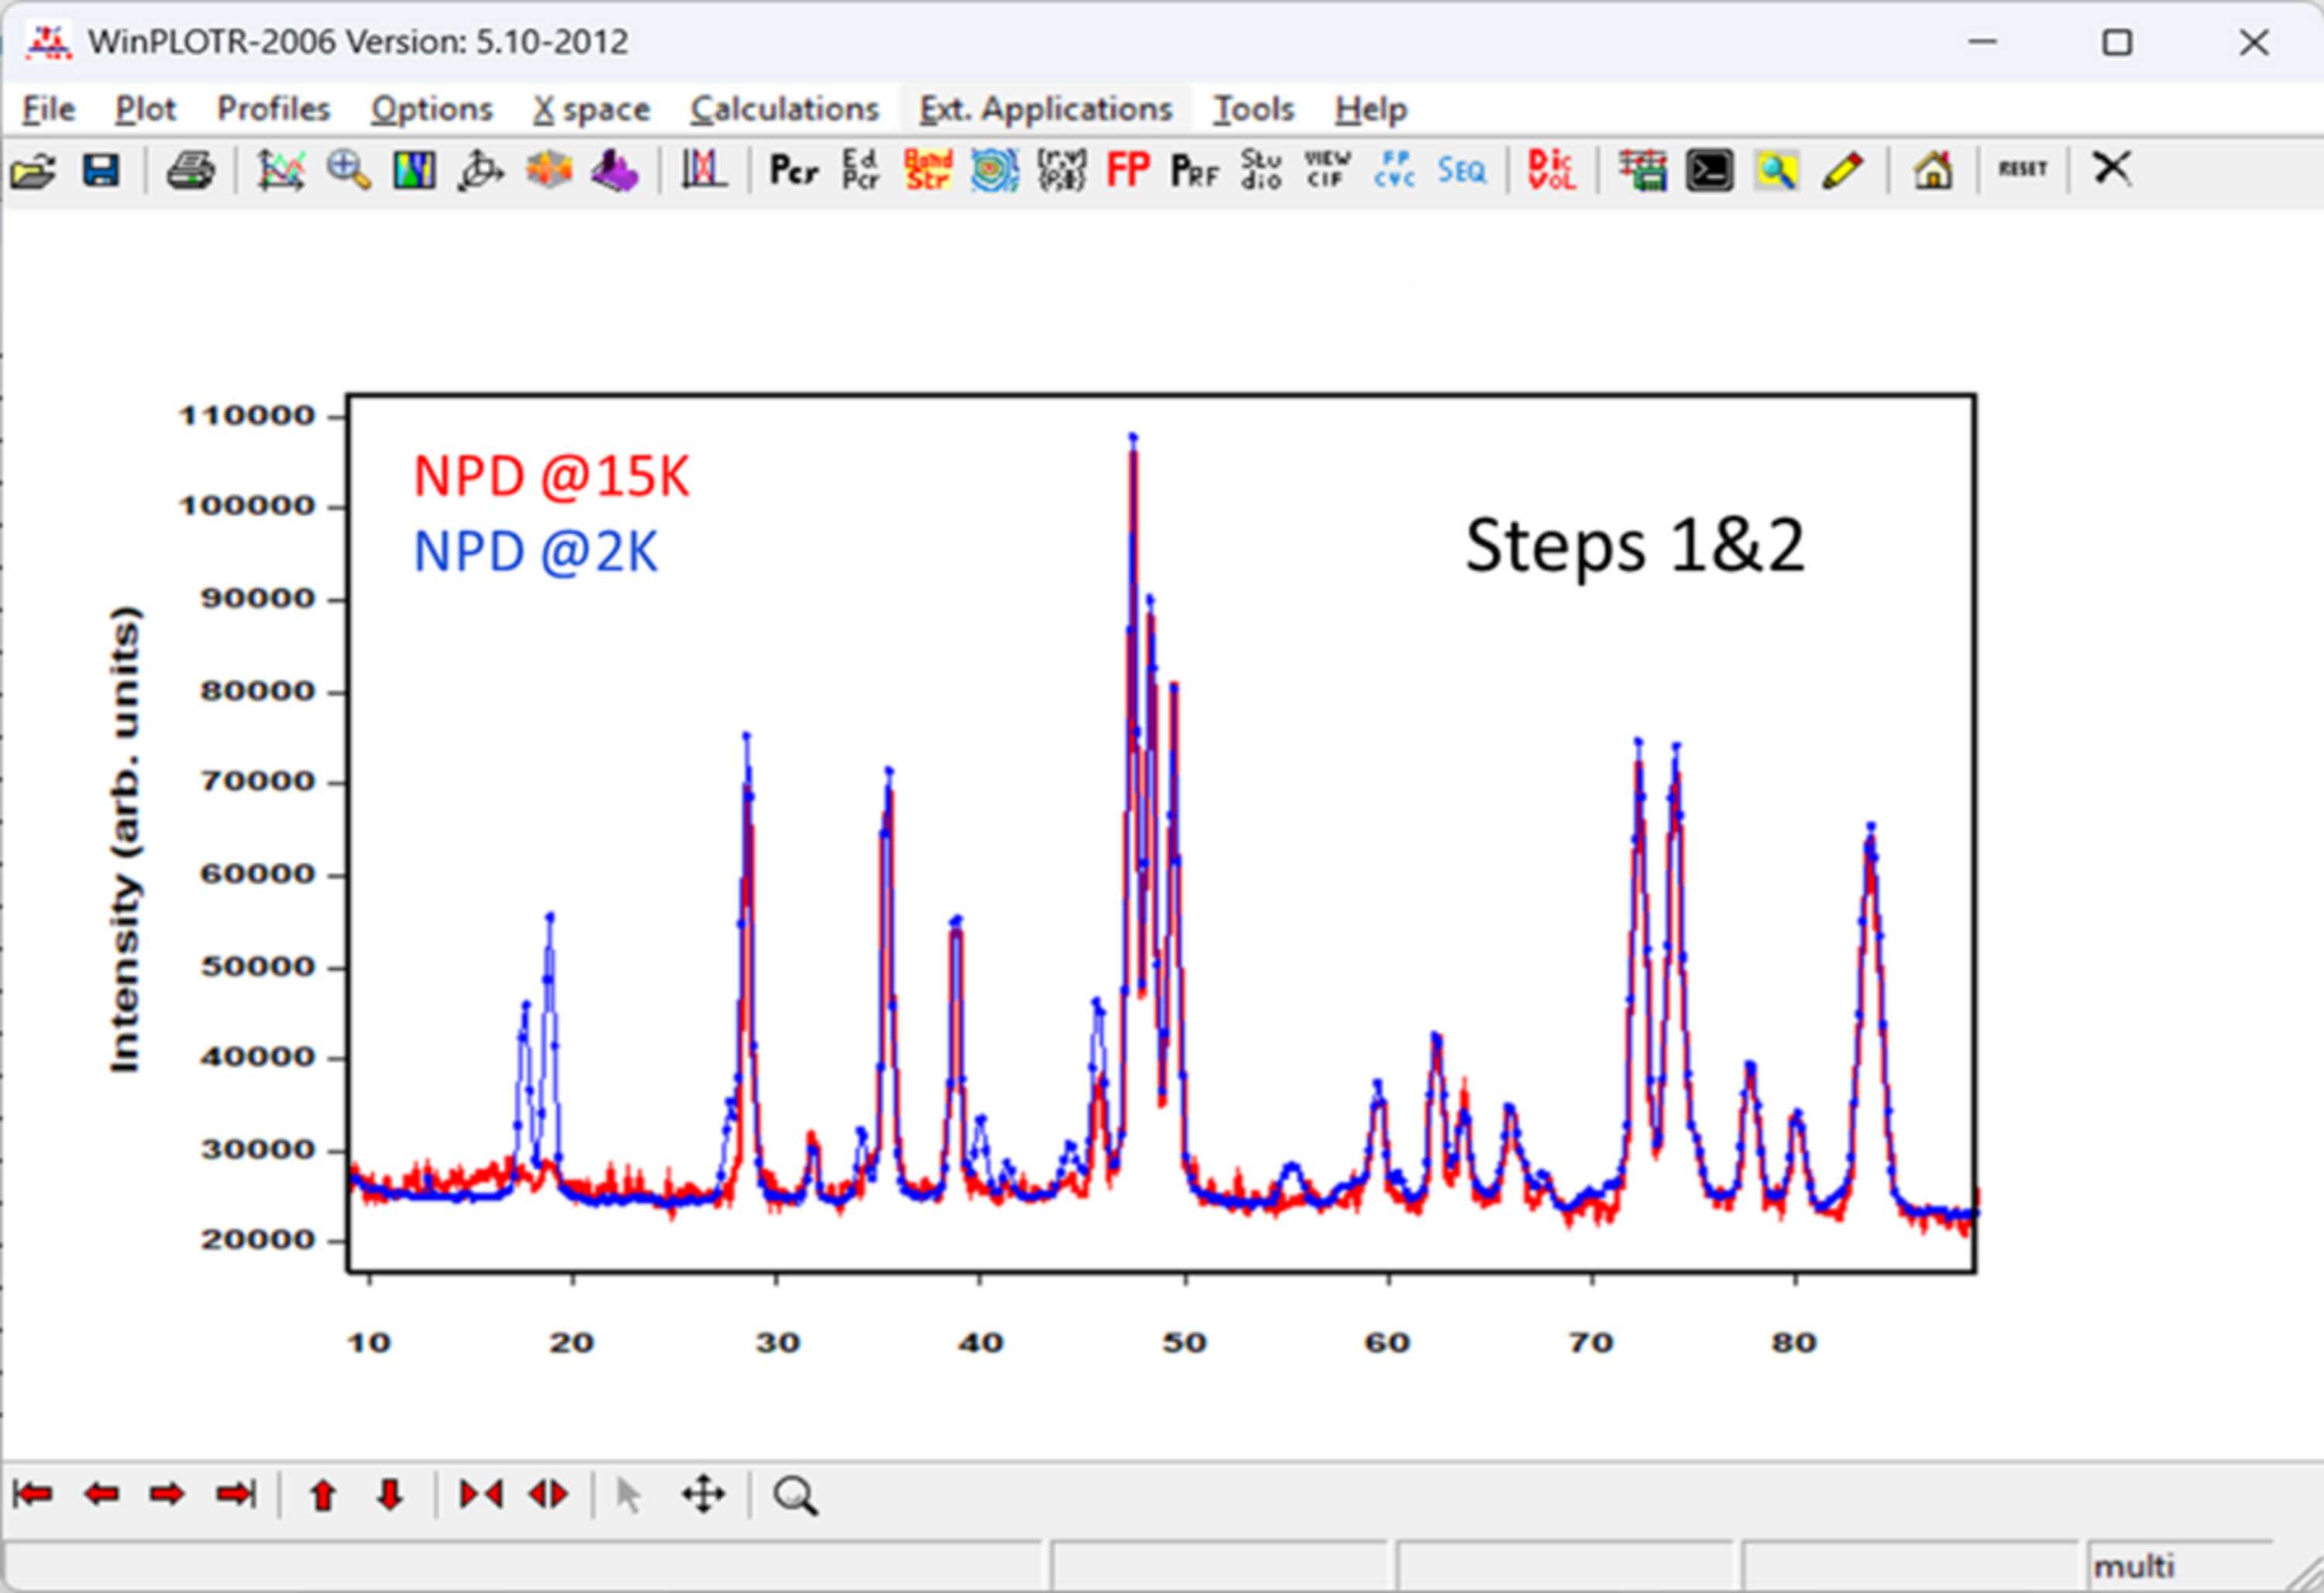Image resolution: width=2324 pixels, height=1593 pixels.
Task: Click the save diskette icon
Action: (x=101, y=171)
